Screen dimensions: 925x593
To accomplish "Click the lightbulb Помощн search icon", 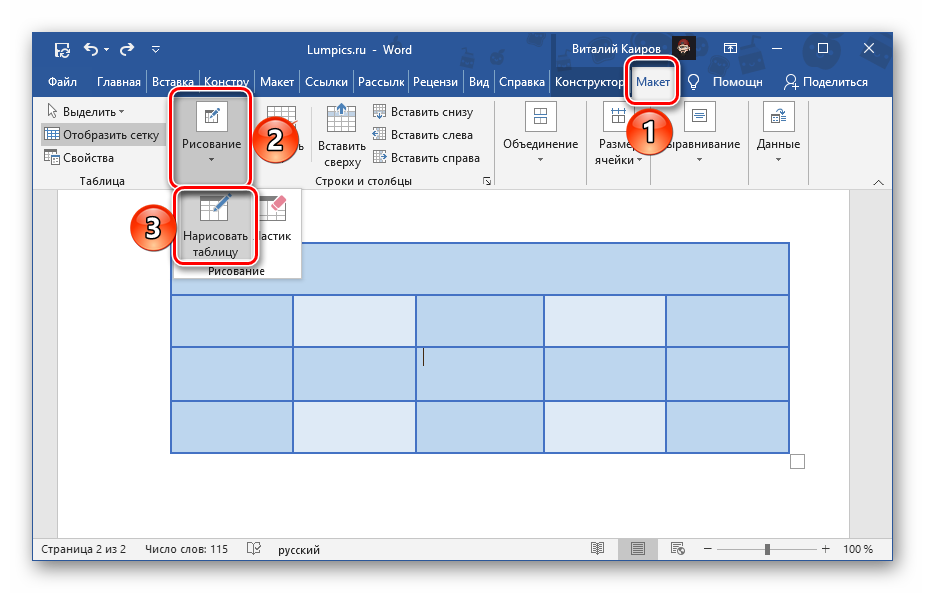I will [693, 82].
